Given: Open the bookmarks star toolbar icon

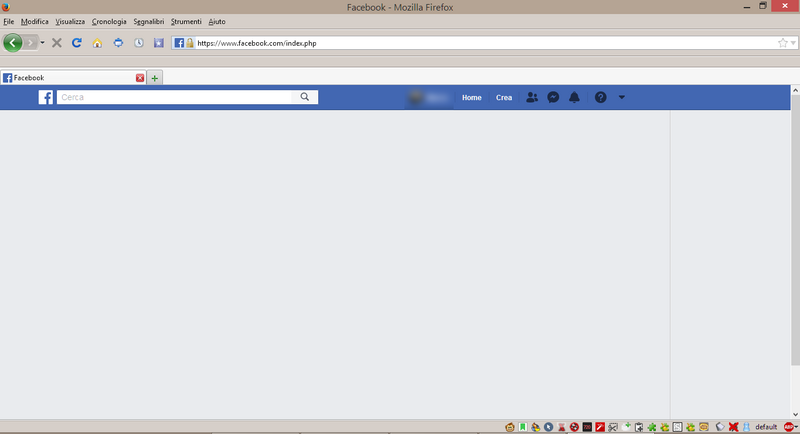Looking at the screenshot, I should [x=159, y=43].
